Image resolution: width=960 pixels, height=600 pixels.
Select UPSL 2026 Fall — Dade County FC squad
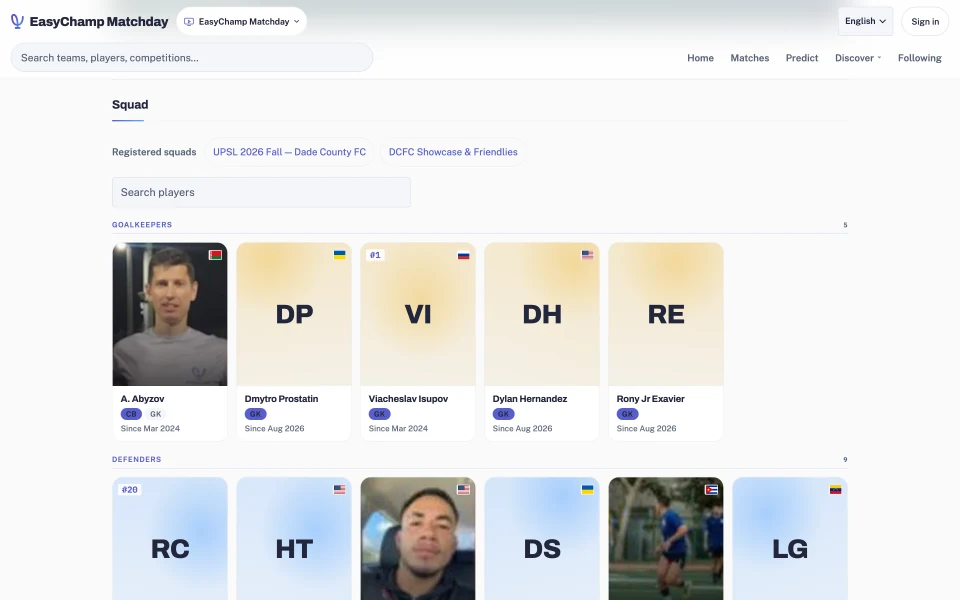[290, 152]
